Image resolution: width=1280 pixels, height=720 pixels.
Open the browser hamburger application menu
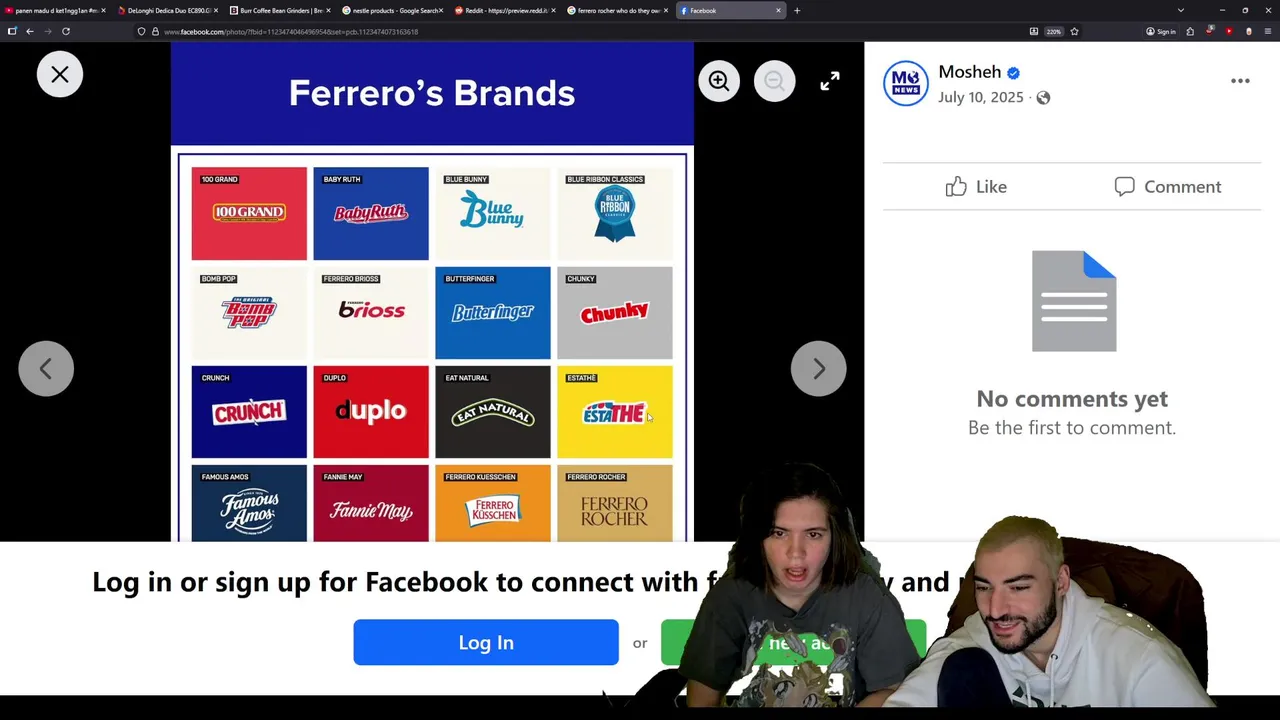click(1267, 31)
